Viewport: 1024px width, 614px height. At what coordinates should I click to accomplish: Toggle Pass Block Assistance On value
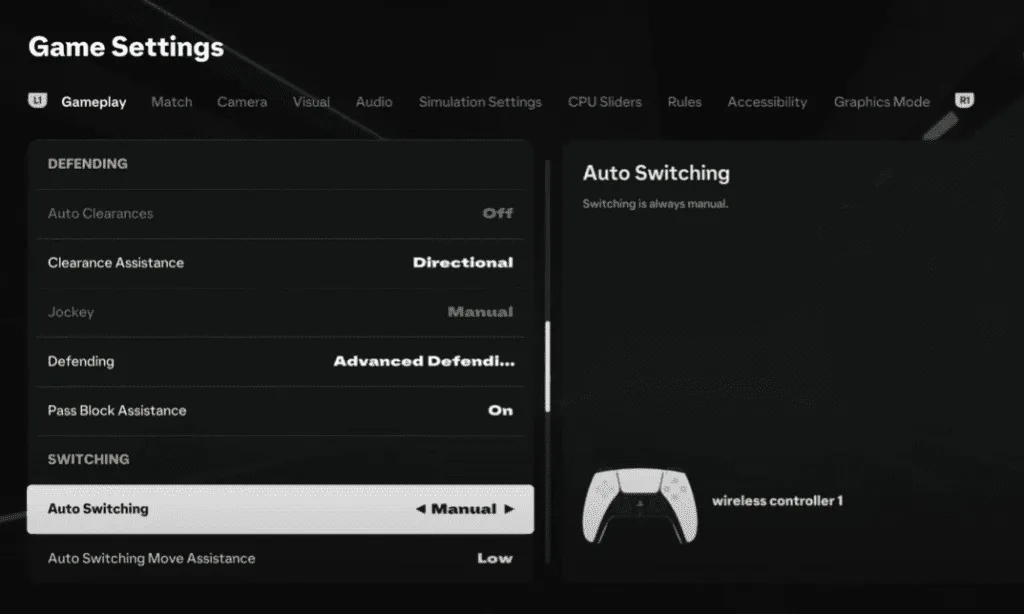[x=500, y=410]
